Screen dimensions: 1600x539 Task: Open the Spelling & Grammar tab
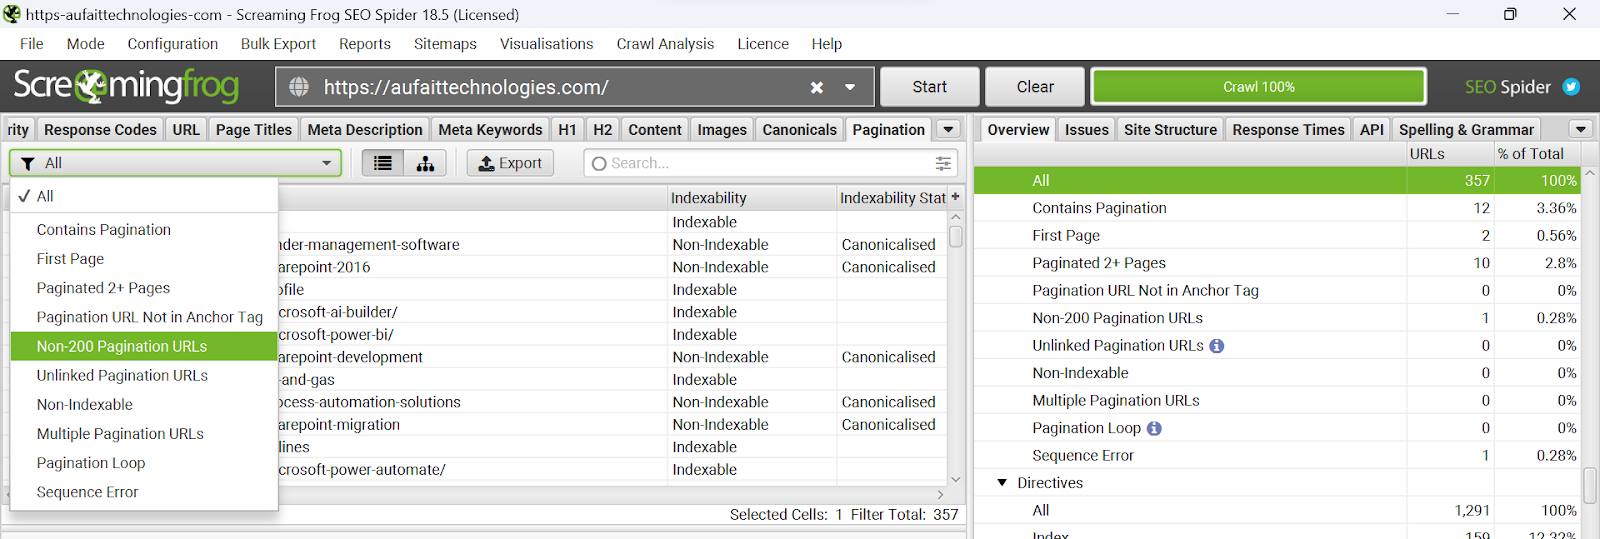[1466, 129]
